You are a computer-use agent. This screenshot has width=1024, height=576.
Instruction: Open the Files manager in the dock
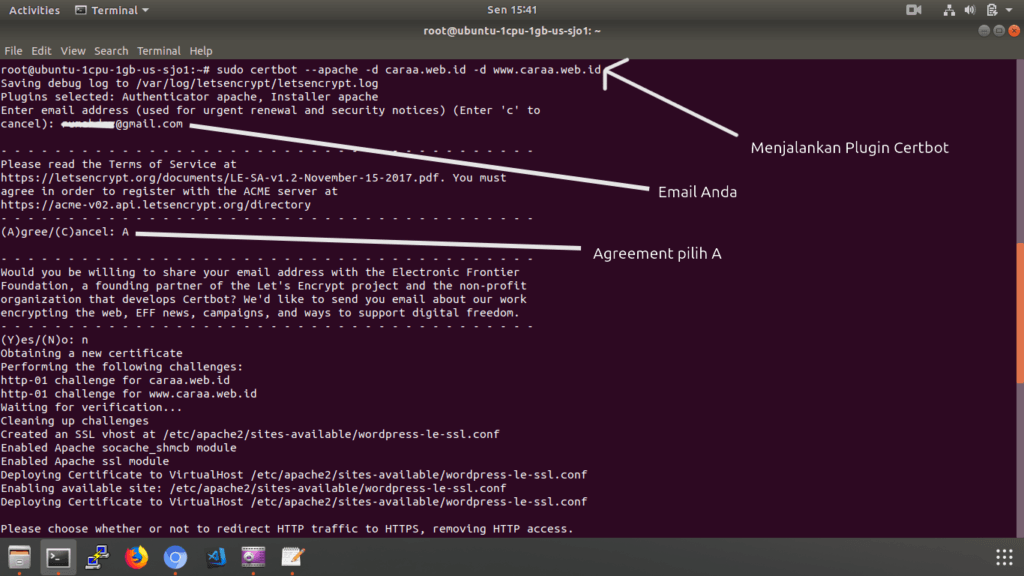tap(20, 557)
